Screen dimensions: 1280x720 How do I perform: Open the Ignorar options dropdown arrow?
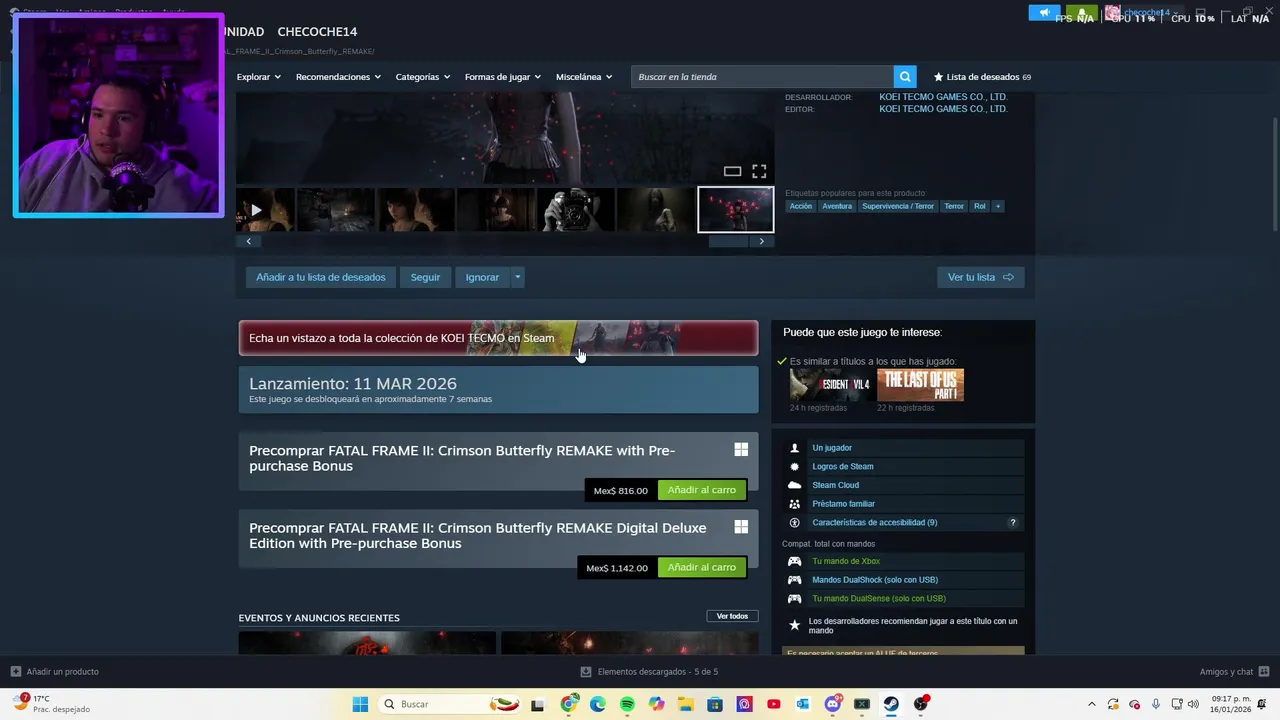tap(517, 277)
